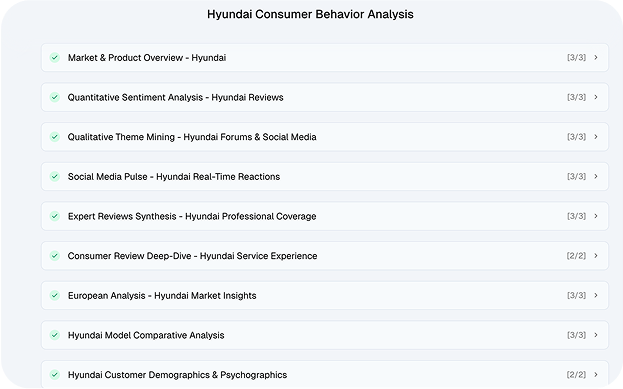Screen dimensions: 623x389
Task: Open "Consumer Review Deep-Dive - Hyundai Service Experience"
Action: coord(192,256)
